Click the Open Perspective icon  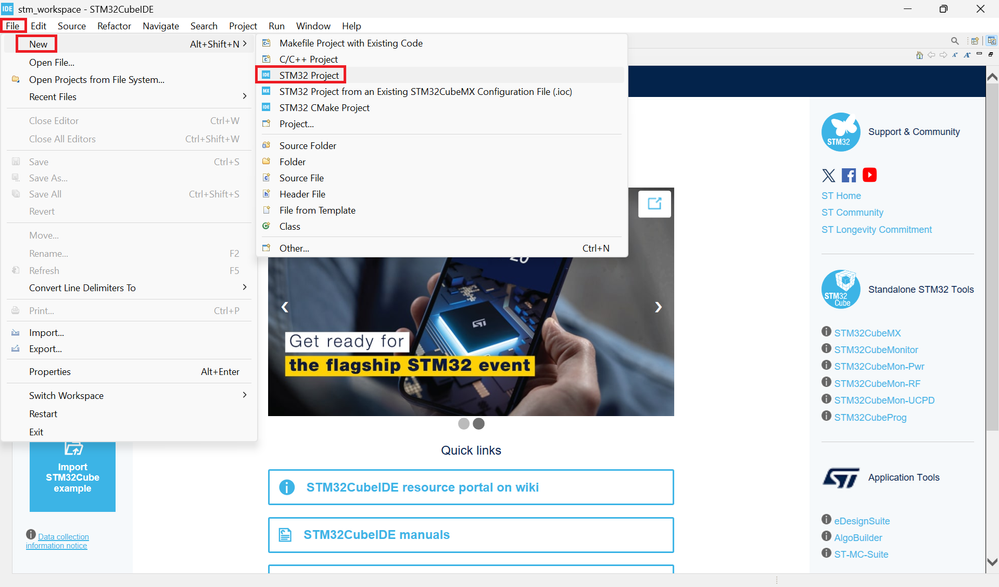[x=975, y=41]
